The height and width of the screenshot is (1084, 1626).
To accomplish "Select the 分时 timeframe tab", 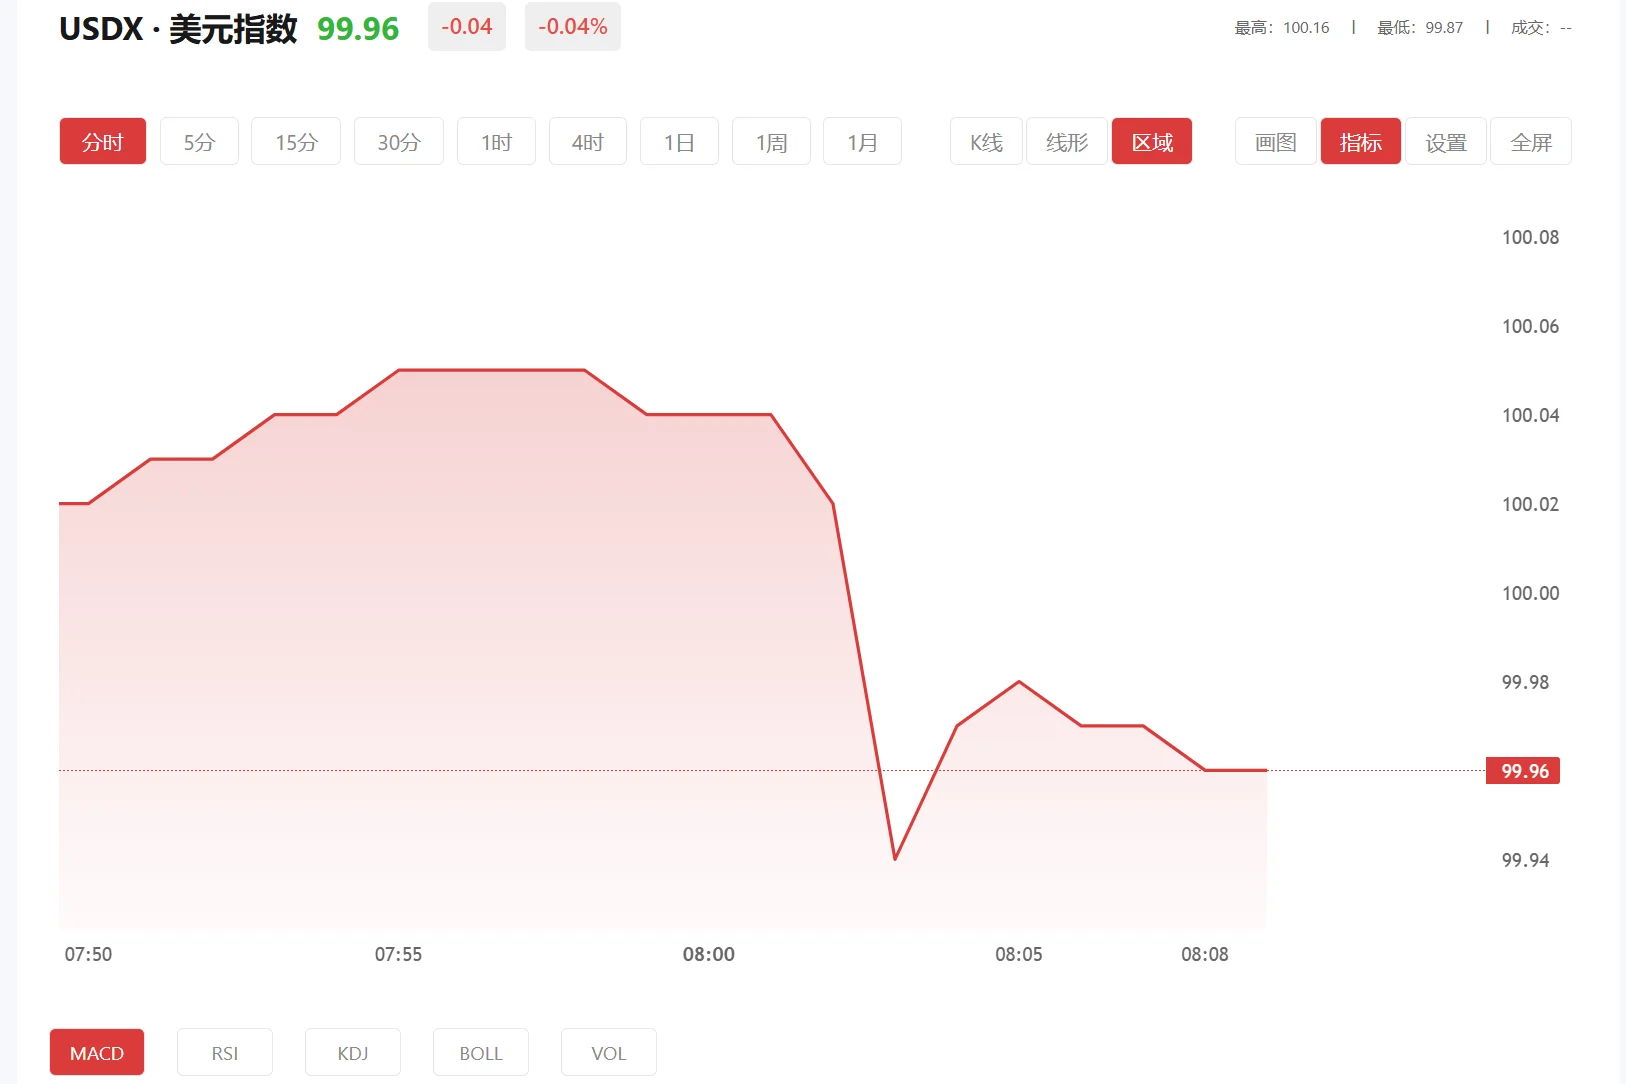I will 103,142.
